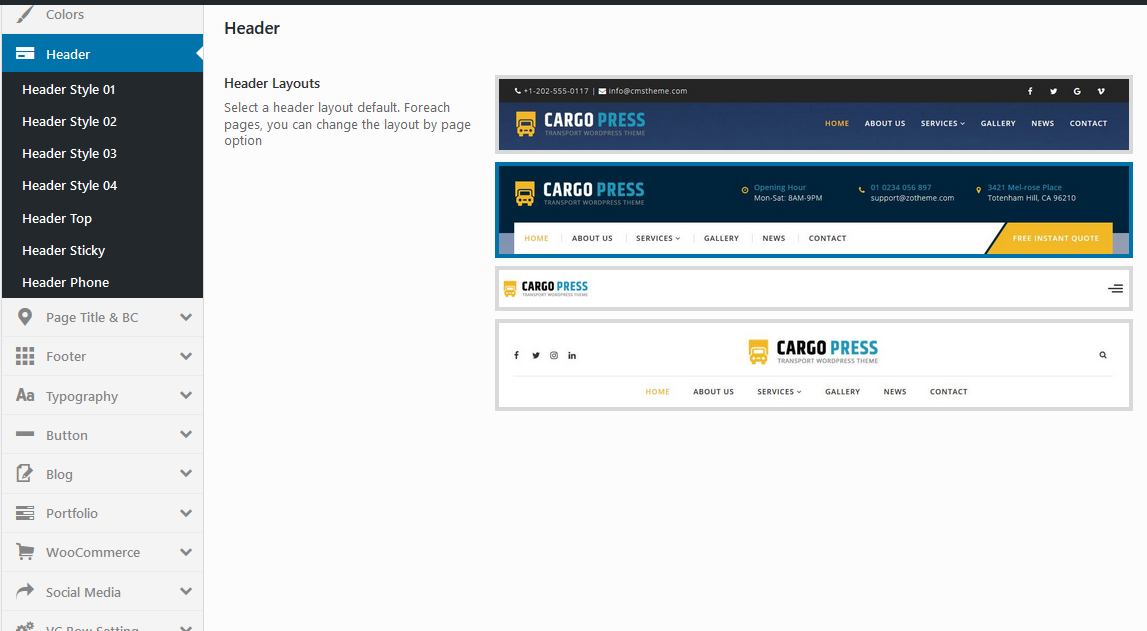The height and width of the screenshot is (631, 1147).
Task: Go to Header Phone settings
Action: 65,282
